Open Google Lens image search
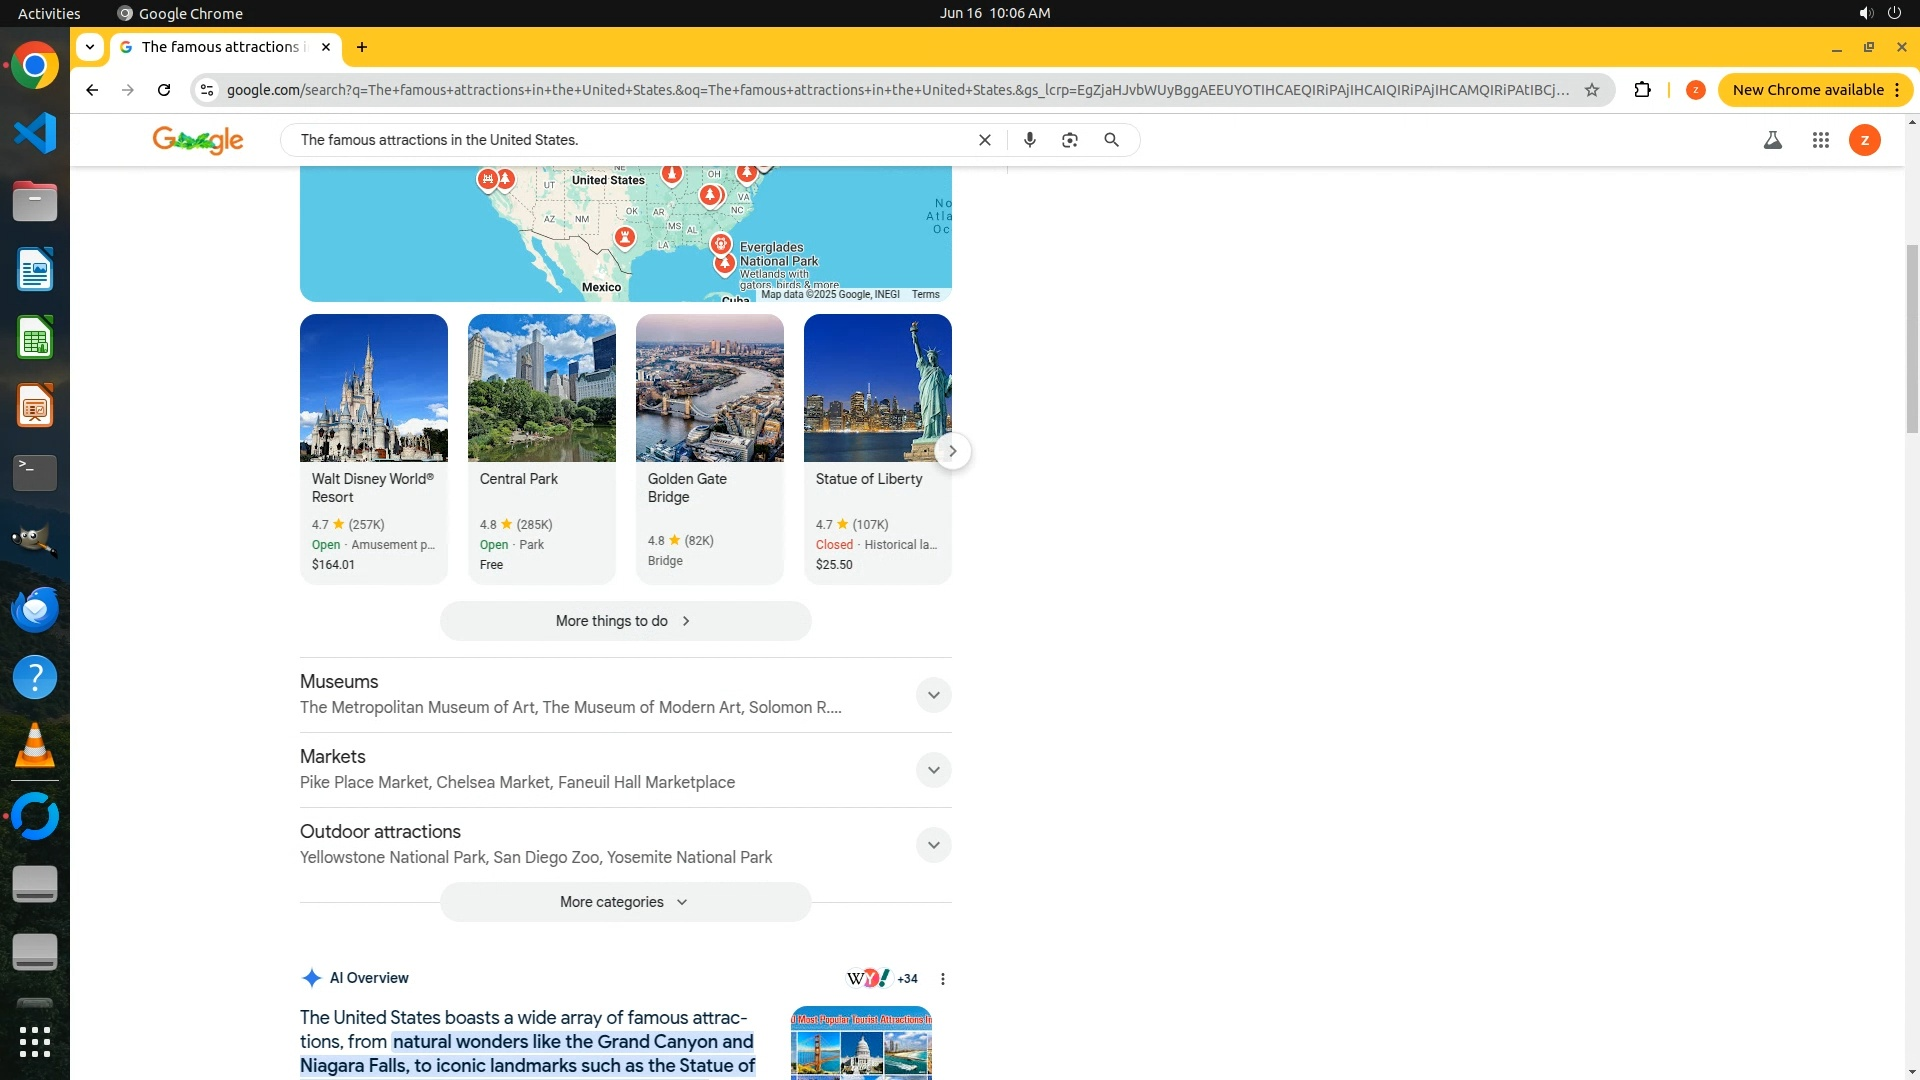 [1070, 140]
